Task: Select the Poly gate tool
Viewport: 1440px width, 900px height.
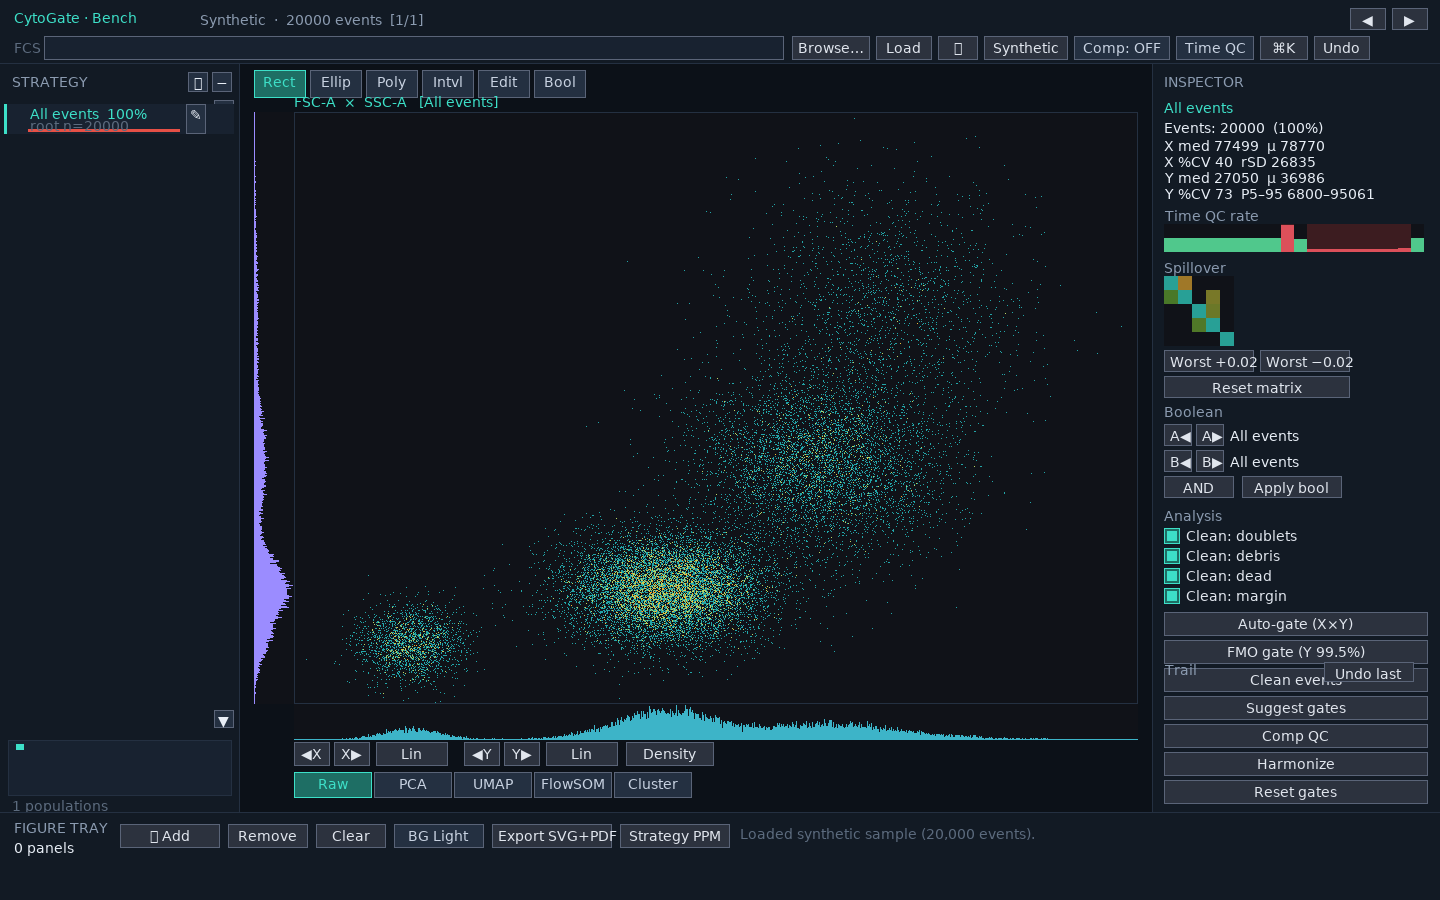Action: [392, 83]
